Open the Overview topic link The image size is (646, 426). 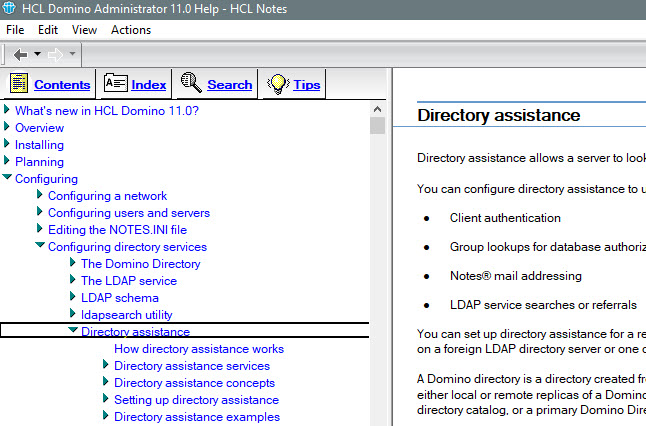click(40, 128)
